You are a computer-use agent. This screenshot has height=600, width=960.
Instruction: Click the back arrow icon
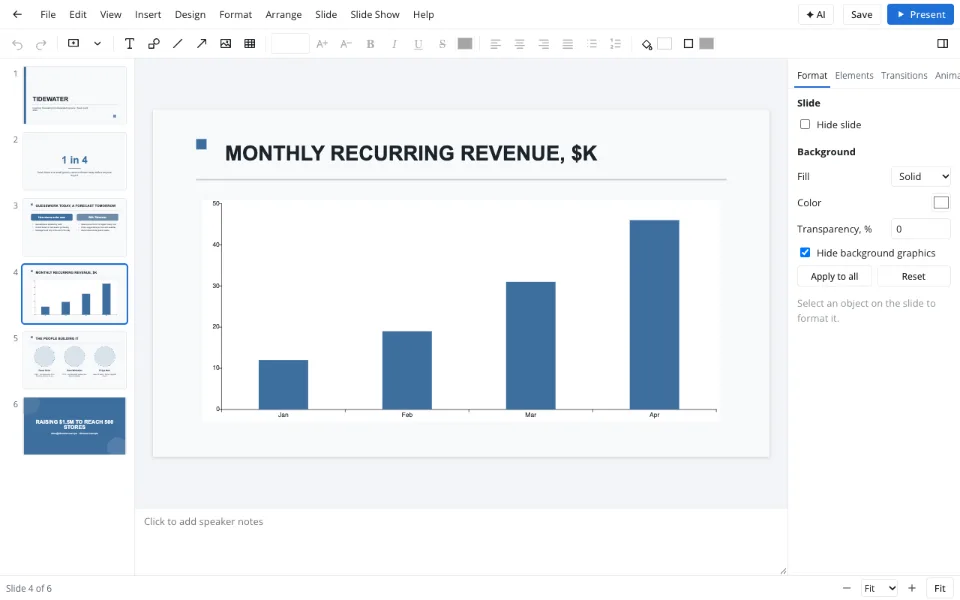(17, 14)
